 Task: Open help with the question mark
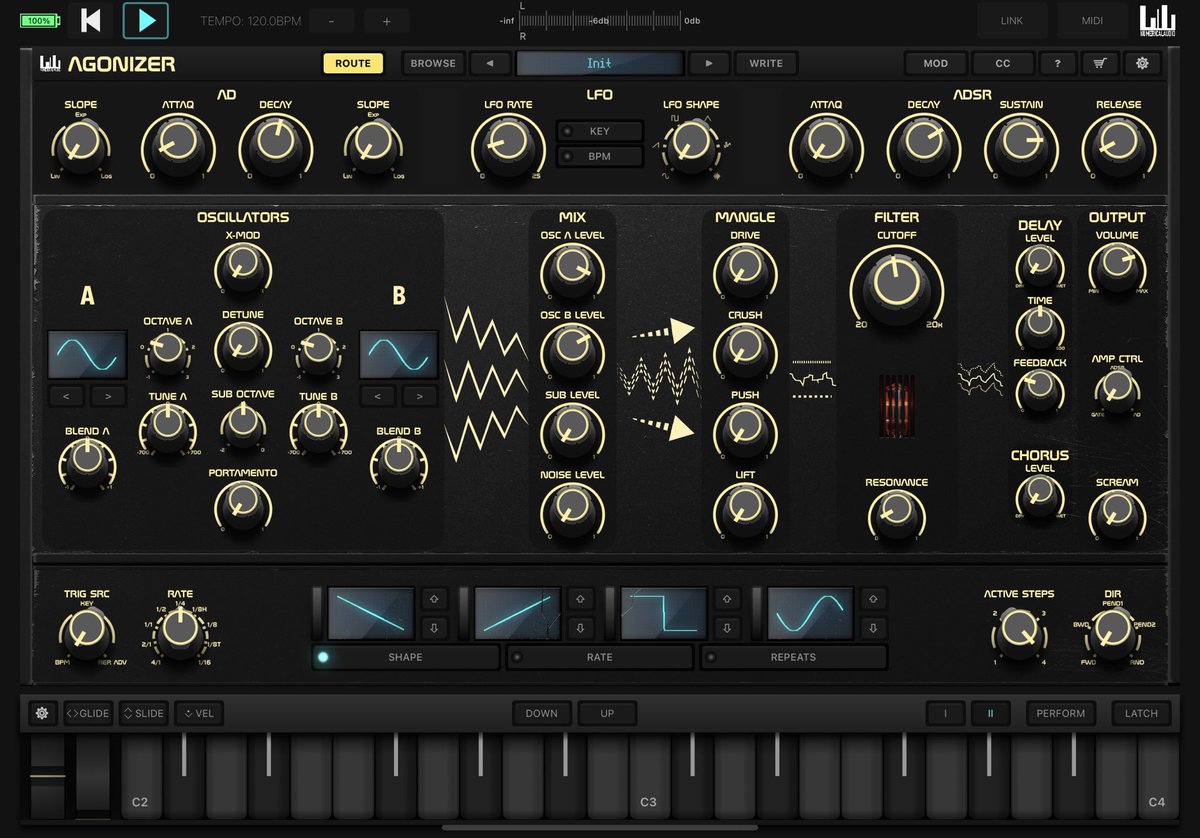[1058, 63]
